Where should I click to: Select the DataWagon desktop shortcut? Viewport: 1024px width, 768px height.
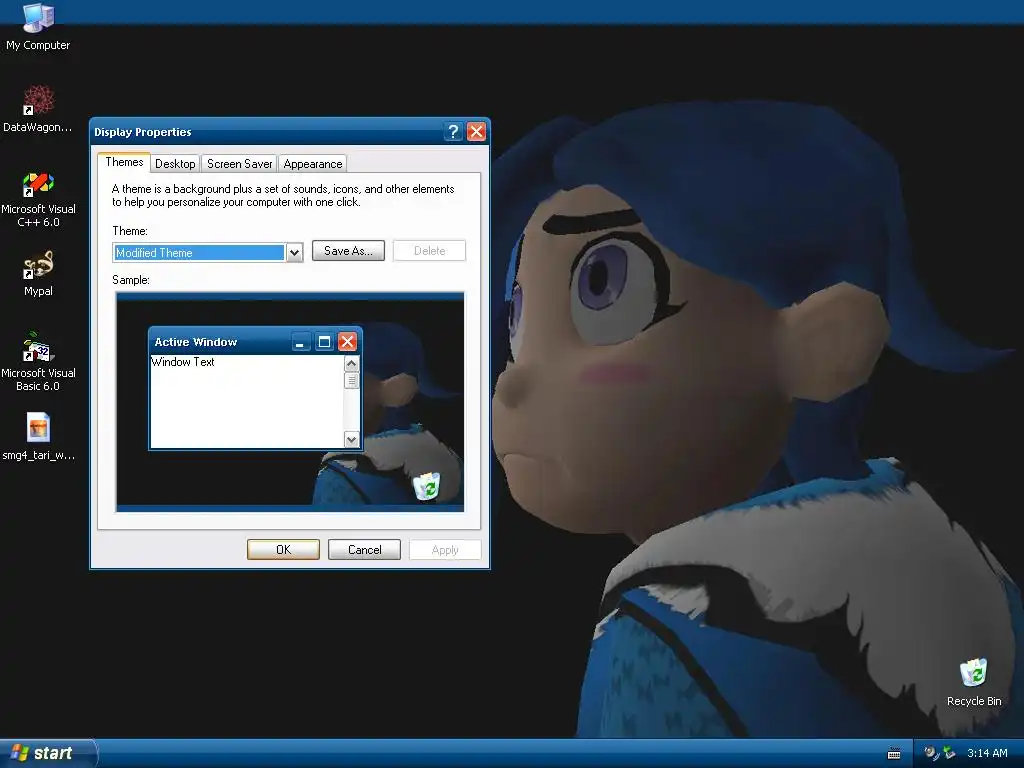(38, 108)
